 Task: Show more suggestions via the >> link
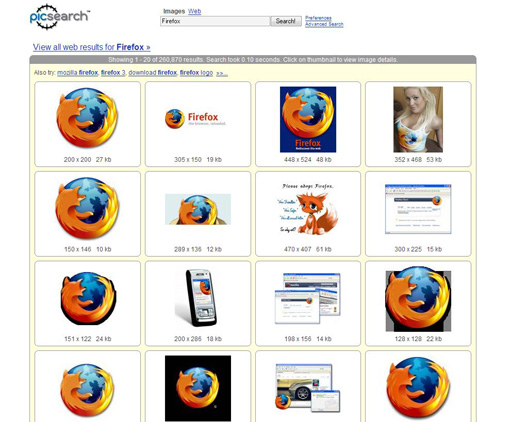(x=222, y=73)
